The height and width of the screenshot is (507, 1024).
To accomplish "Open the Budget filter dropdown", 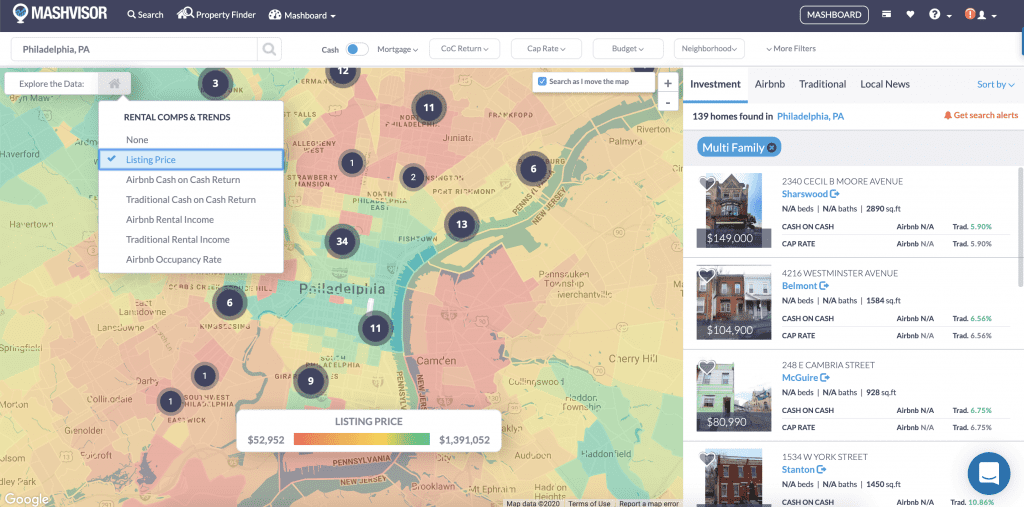I will pyautogui.click(x=628, y=49).
